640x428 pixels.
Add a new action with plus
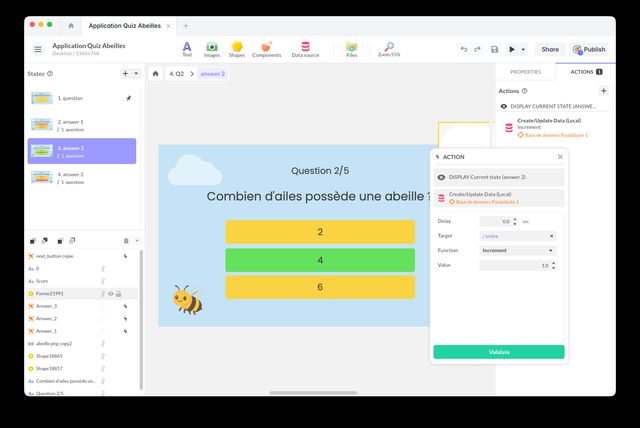[x=604, y=91]
